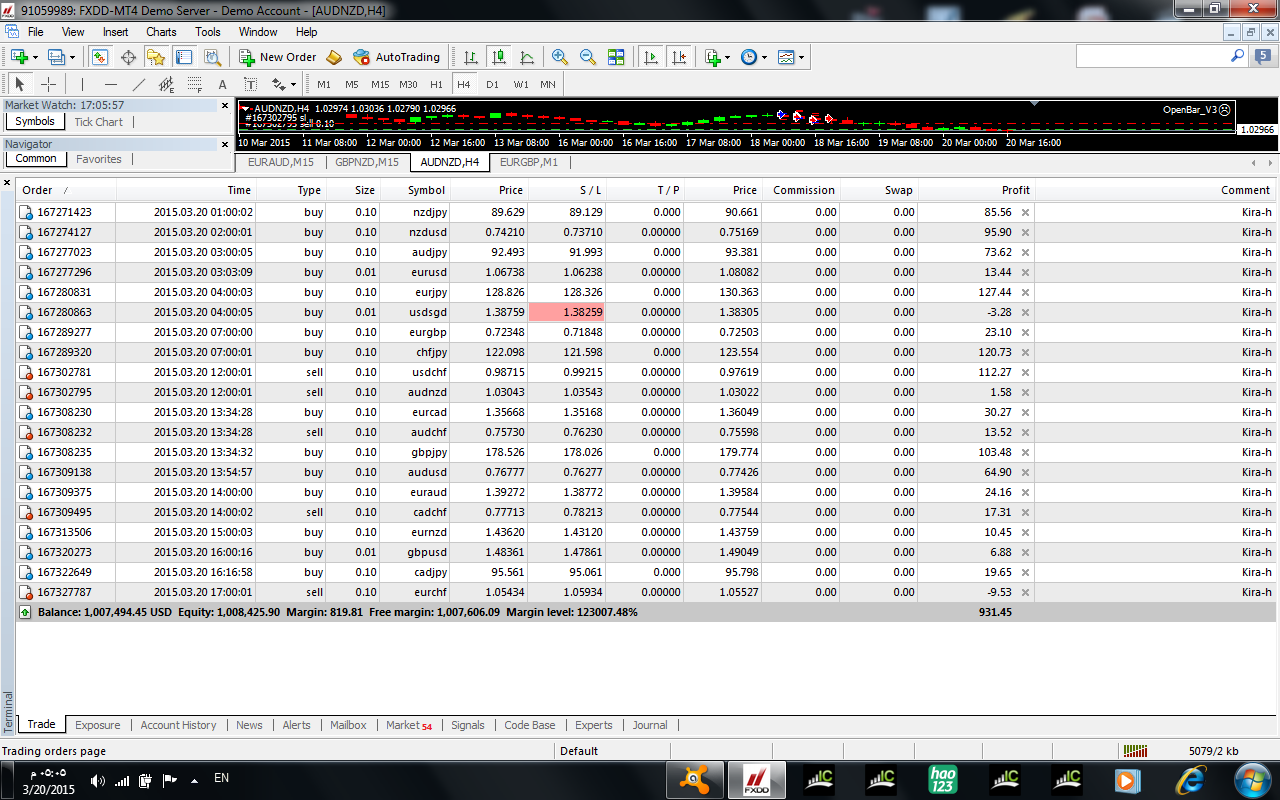Set timeframe to D1
This screenshot has width=1280, height=800.
click(492, 84)
